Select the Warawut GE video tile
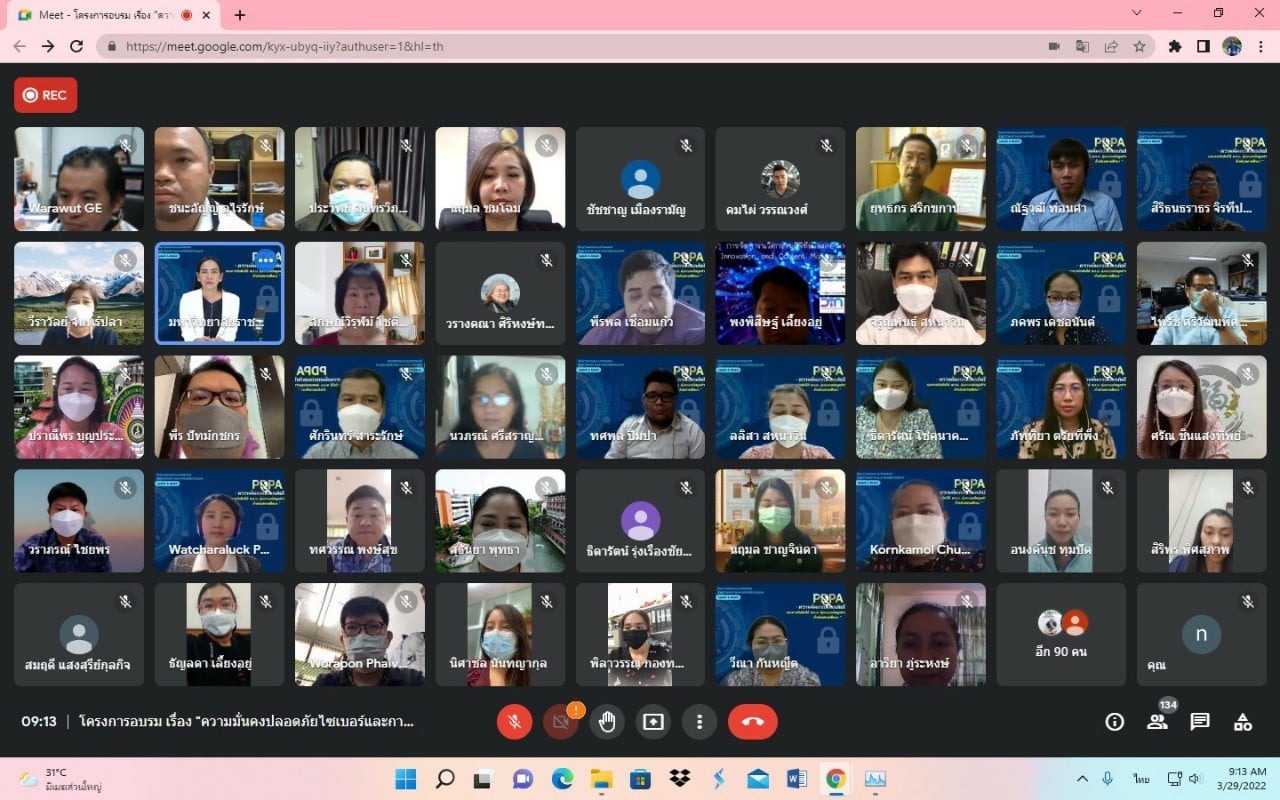This screenshot has height=800, width=1280. point(79,179)
